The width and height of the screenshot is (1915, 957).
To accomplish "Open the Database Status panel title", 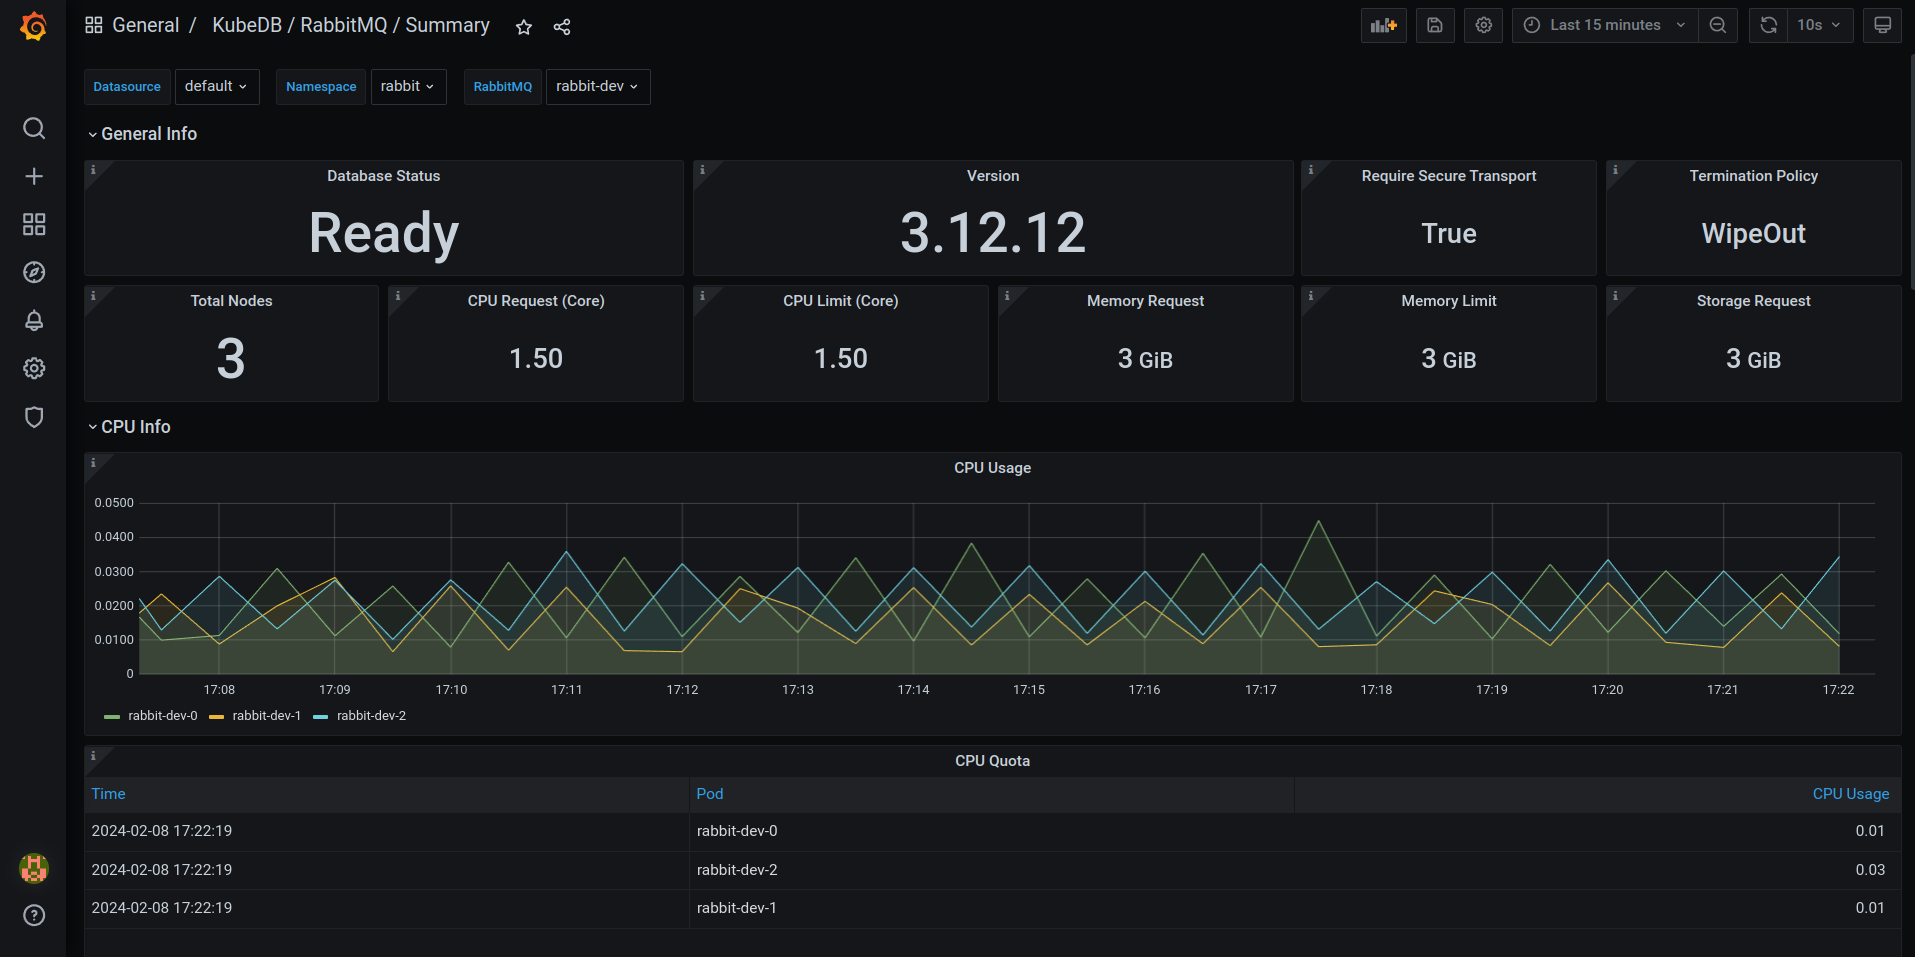I will click(384, 176).
